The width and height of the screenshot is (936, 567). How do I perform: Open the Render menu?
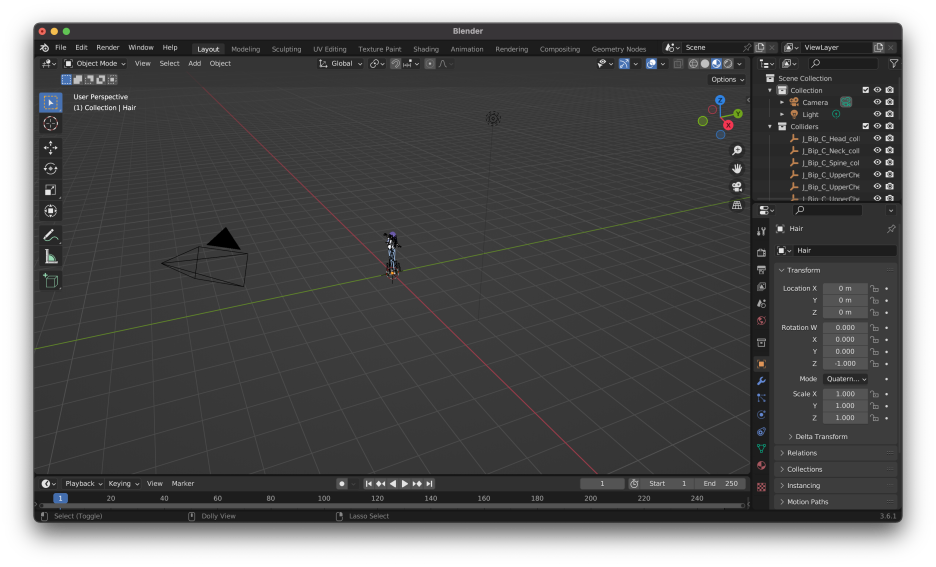107,48
